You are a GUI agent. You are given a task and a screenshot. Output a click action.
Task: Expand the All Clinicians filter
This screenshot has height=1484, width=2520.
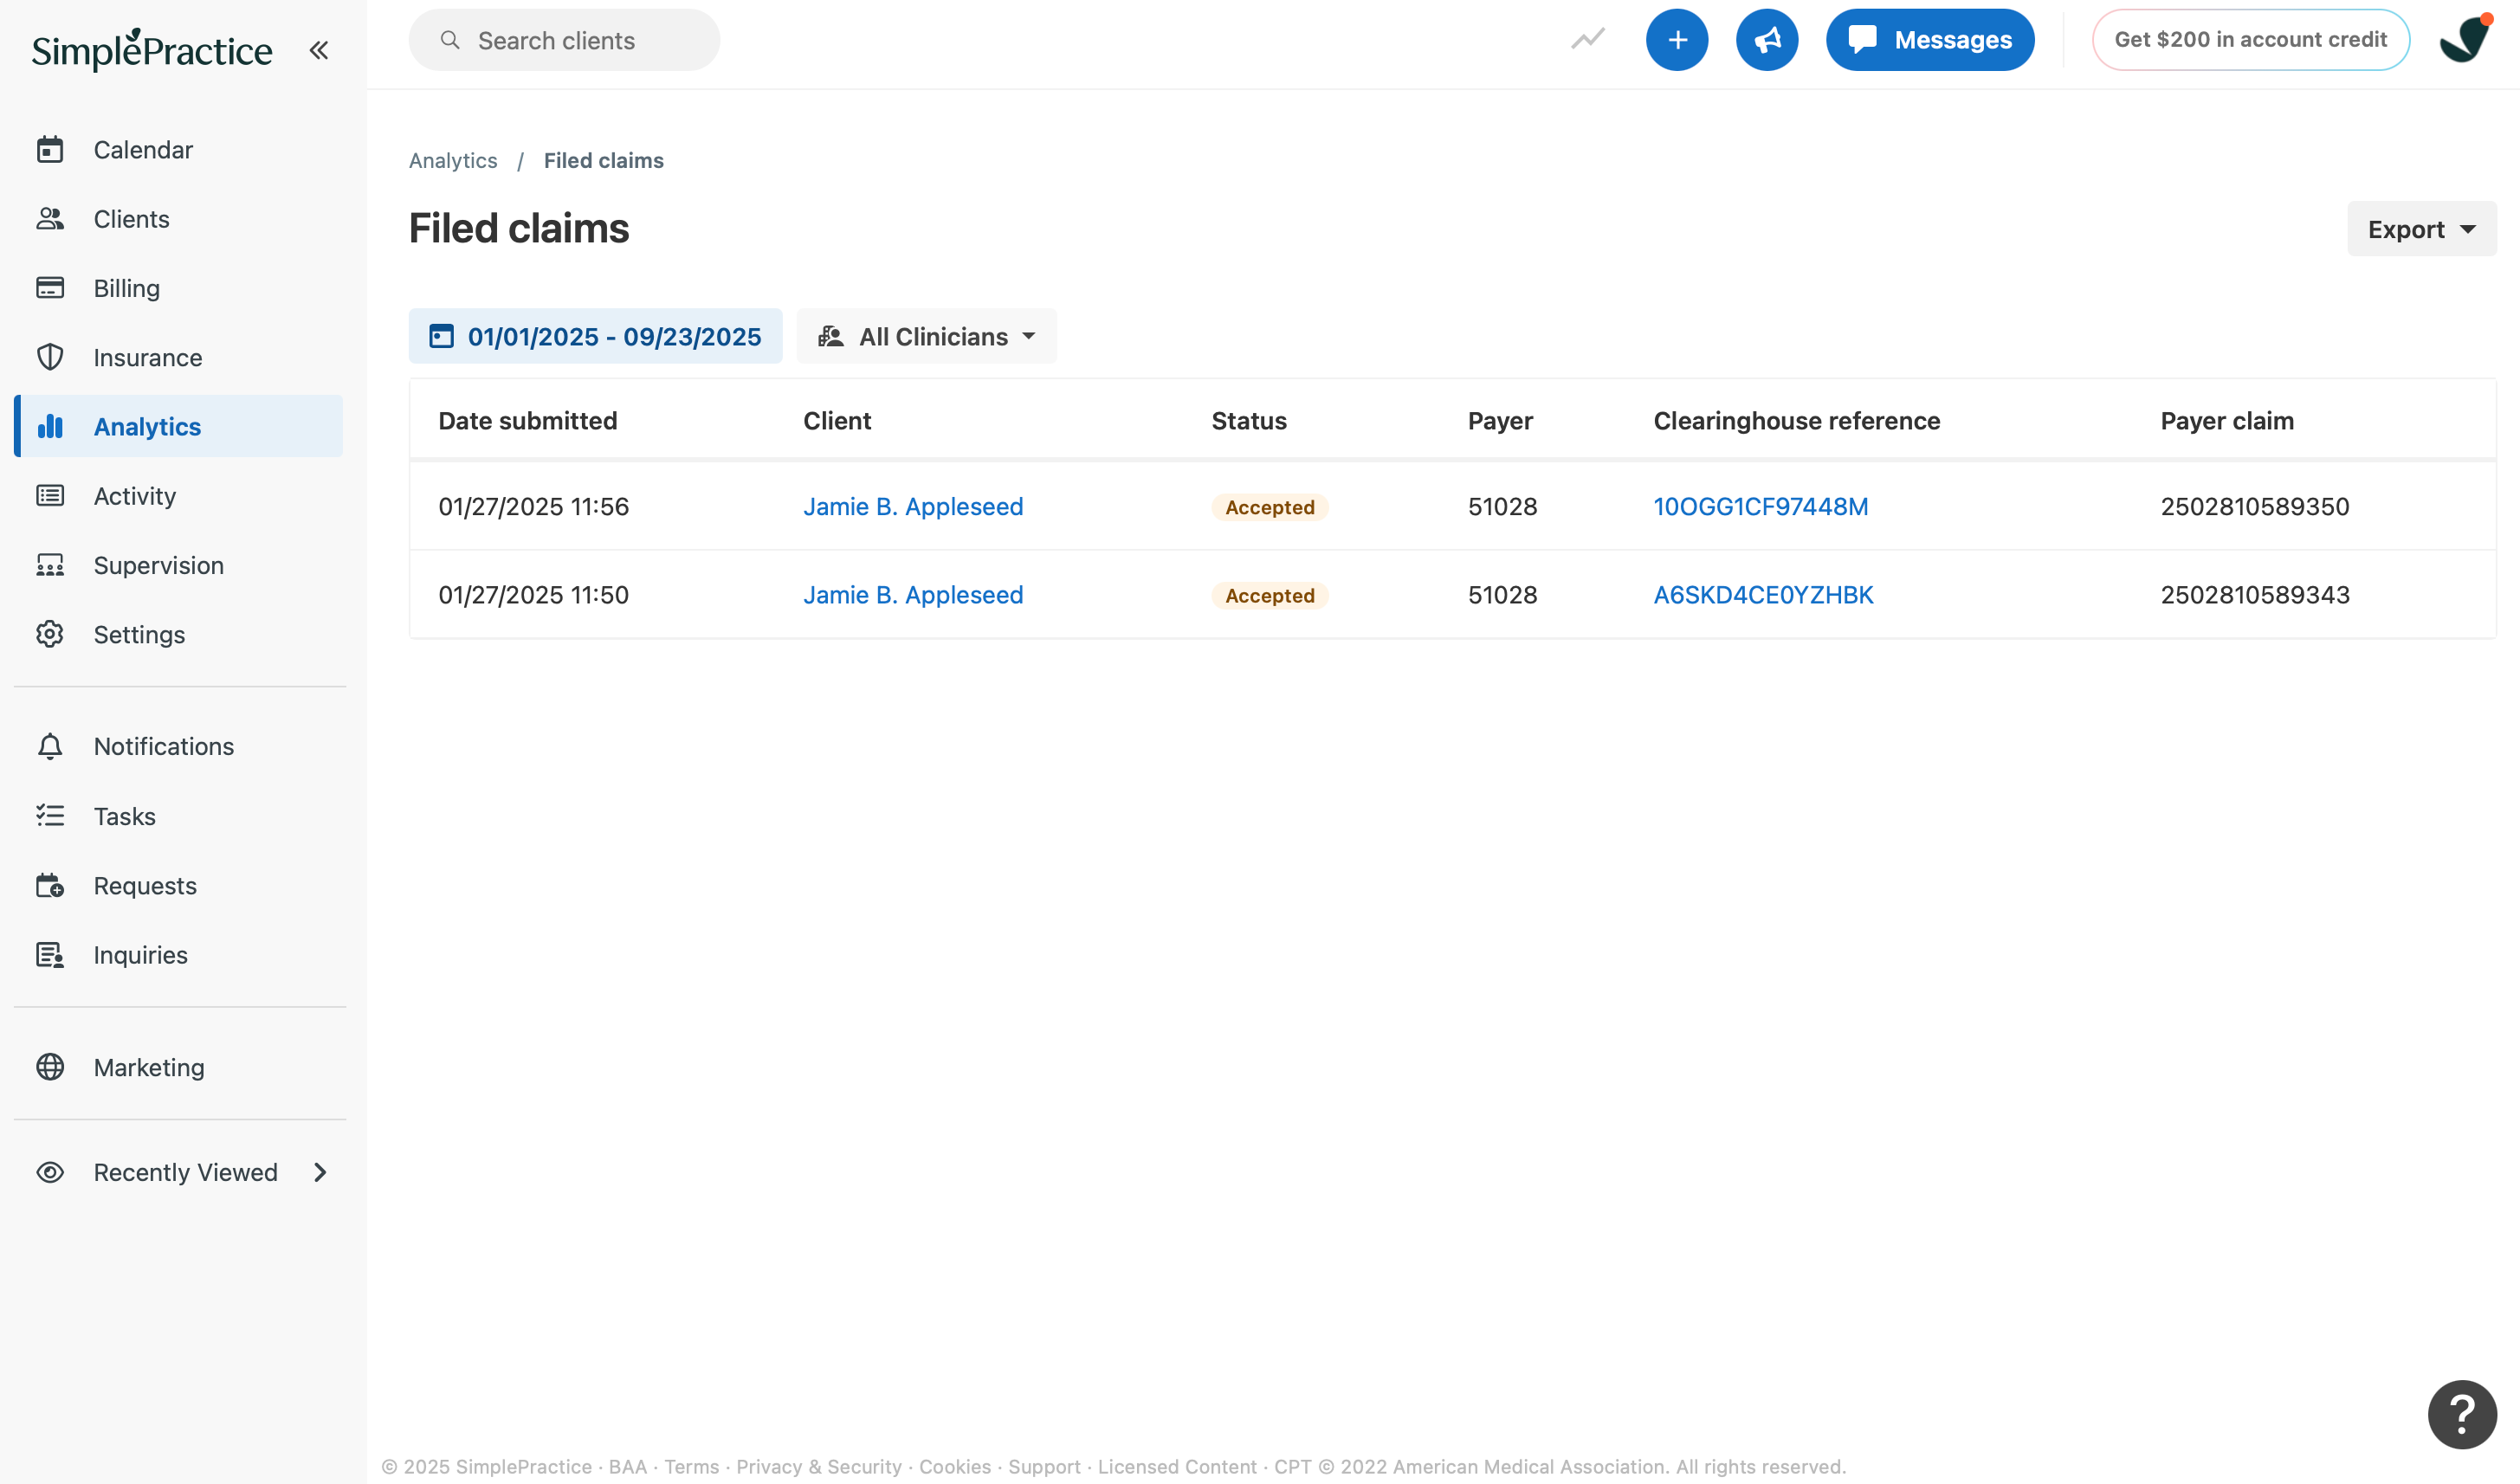coord(926,336)
